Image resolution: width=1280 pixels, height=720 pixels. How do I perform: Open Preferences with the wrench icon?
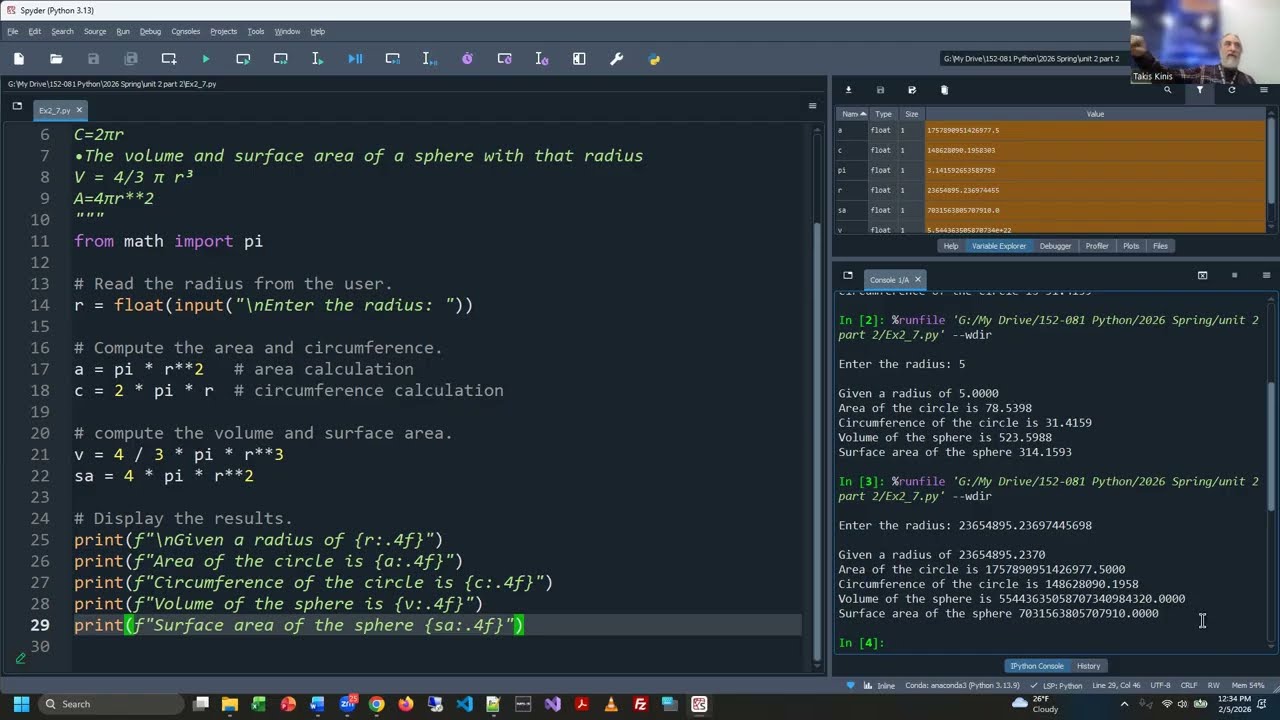(x=617, y=59)
